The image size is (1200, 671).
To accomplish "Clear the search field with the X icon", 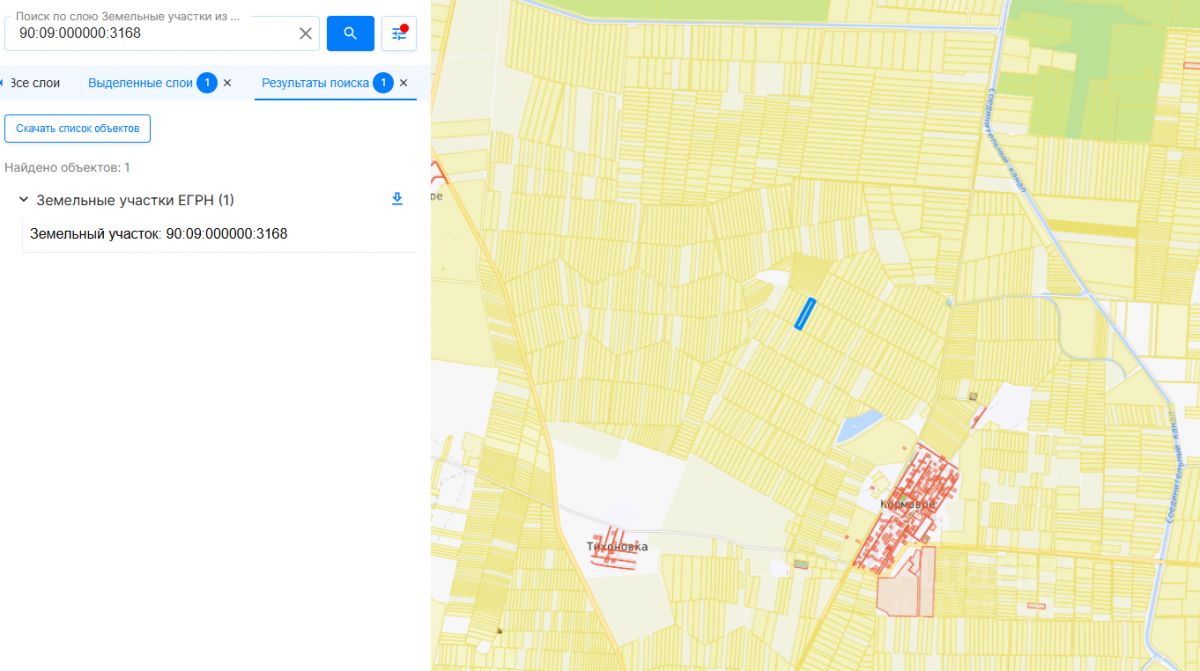I will 306,33.
